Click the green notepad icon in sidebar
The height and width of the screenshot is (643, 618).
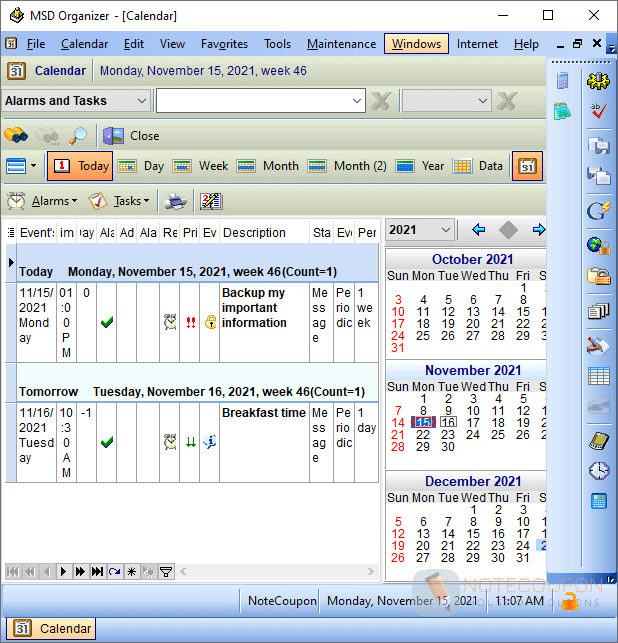pyautogui.click(x=562, y=111)
